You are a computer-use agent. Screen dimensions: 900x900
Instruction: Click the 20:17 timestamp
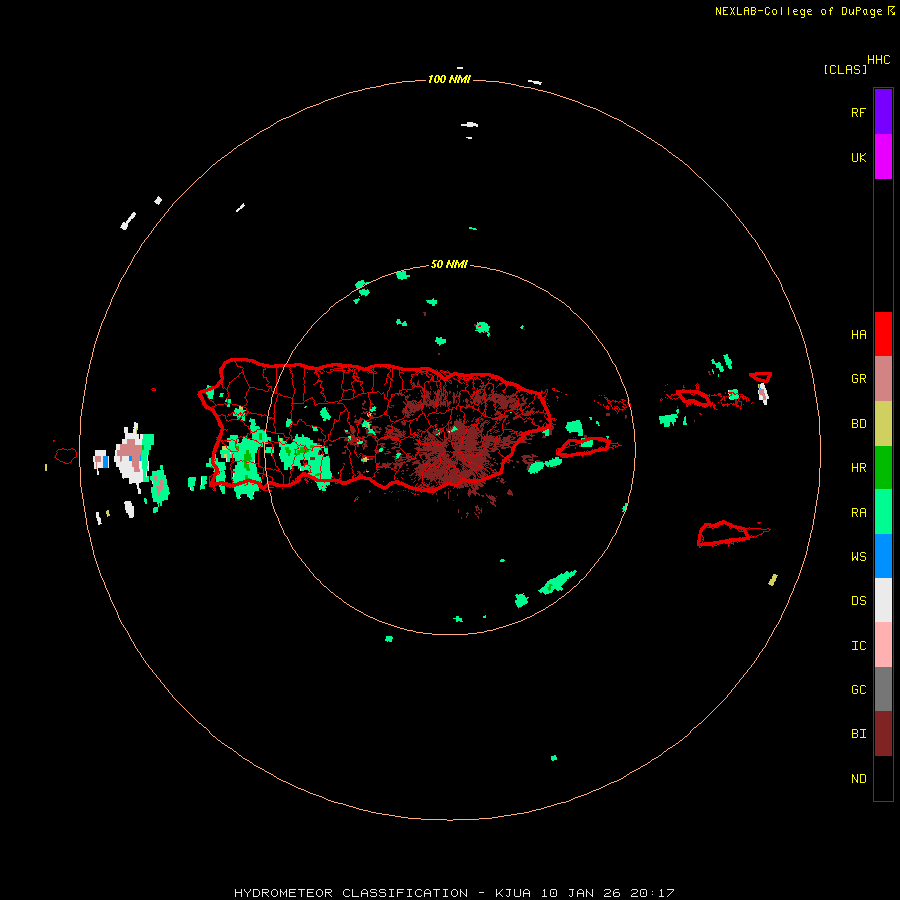click(x=652, y=893)
